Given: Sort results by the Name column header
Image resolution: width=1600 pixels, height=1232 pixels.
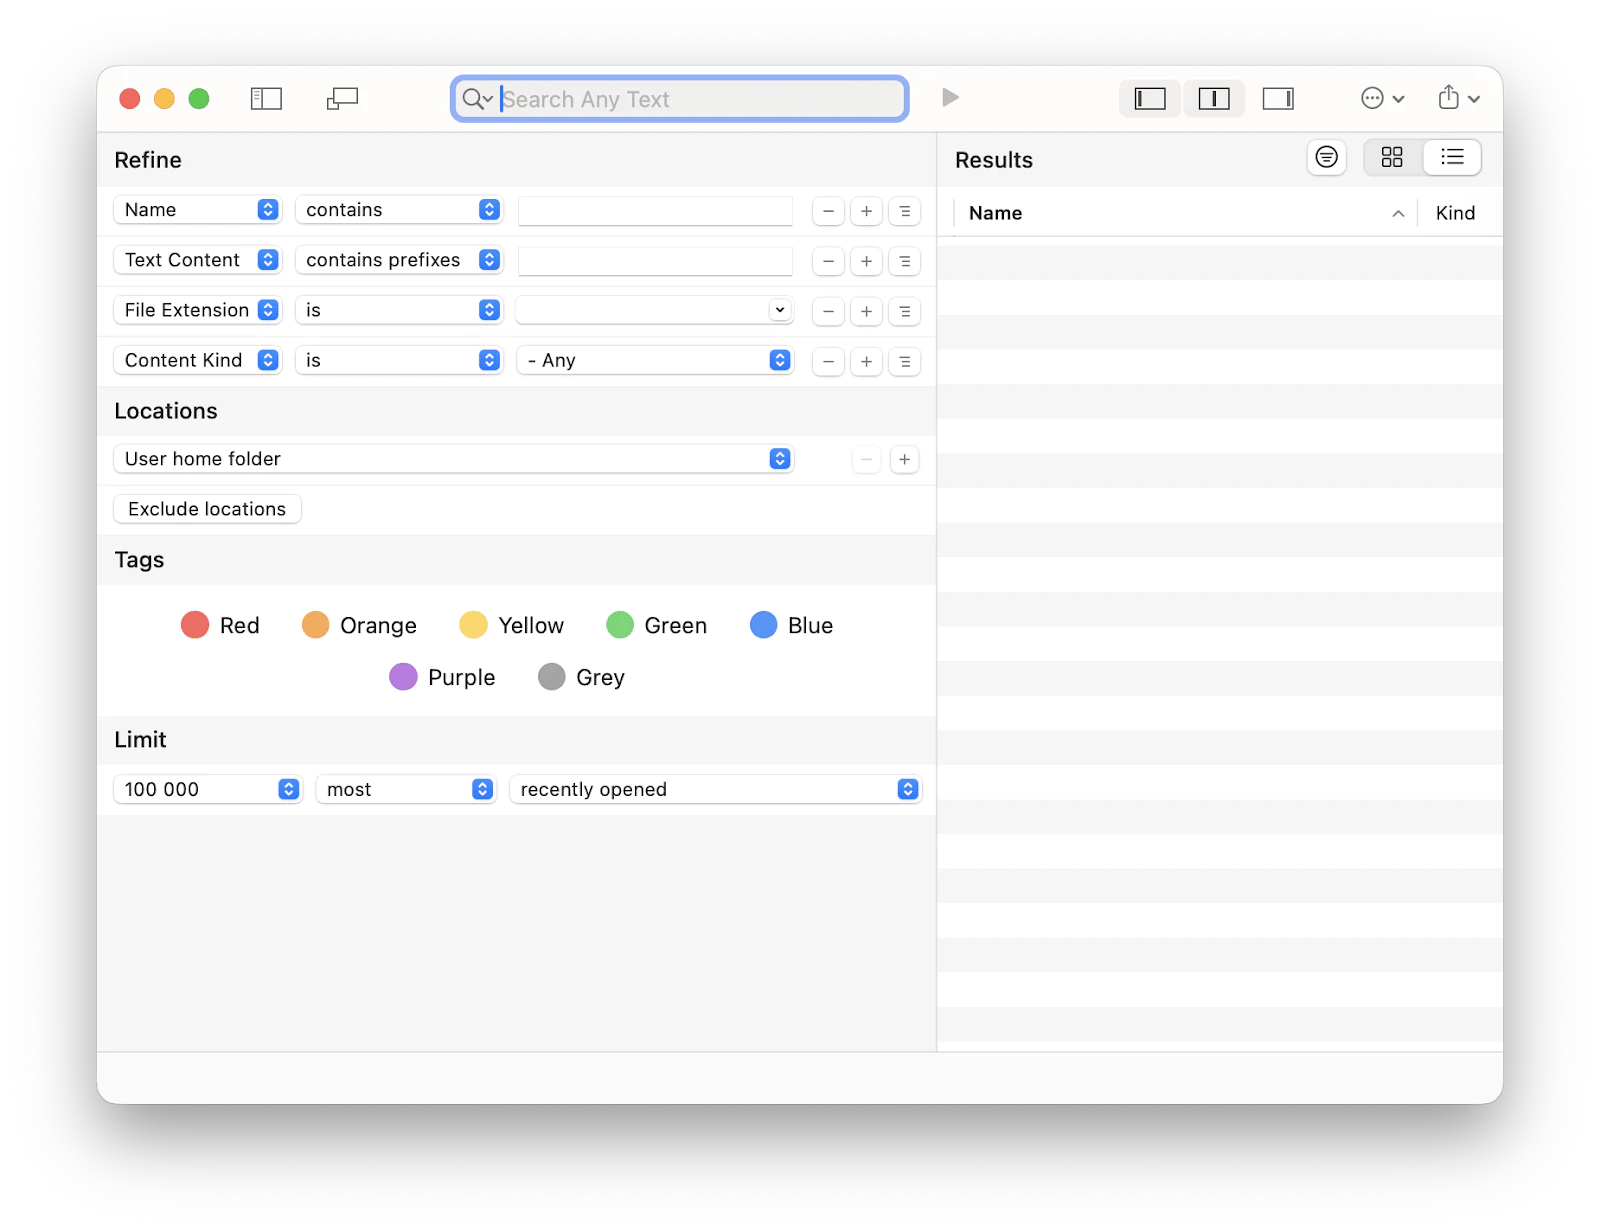Looking at the screenshot, I should (x=994, y=212).
